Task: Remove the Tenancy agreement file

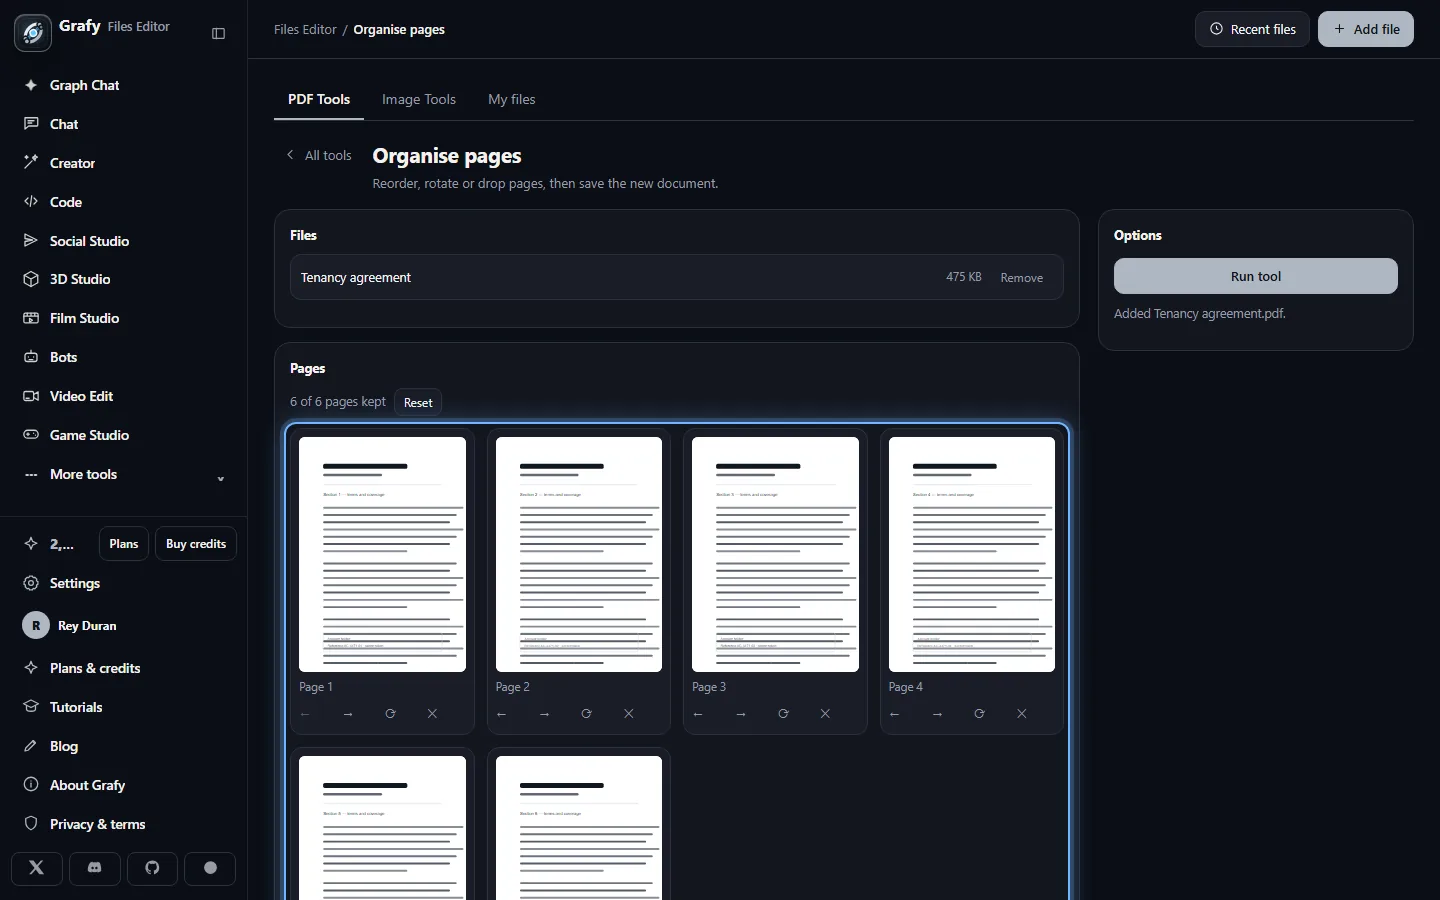Action: point(1022,278)
